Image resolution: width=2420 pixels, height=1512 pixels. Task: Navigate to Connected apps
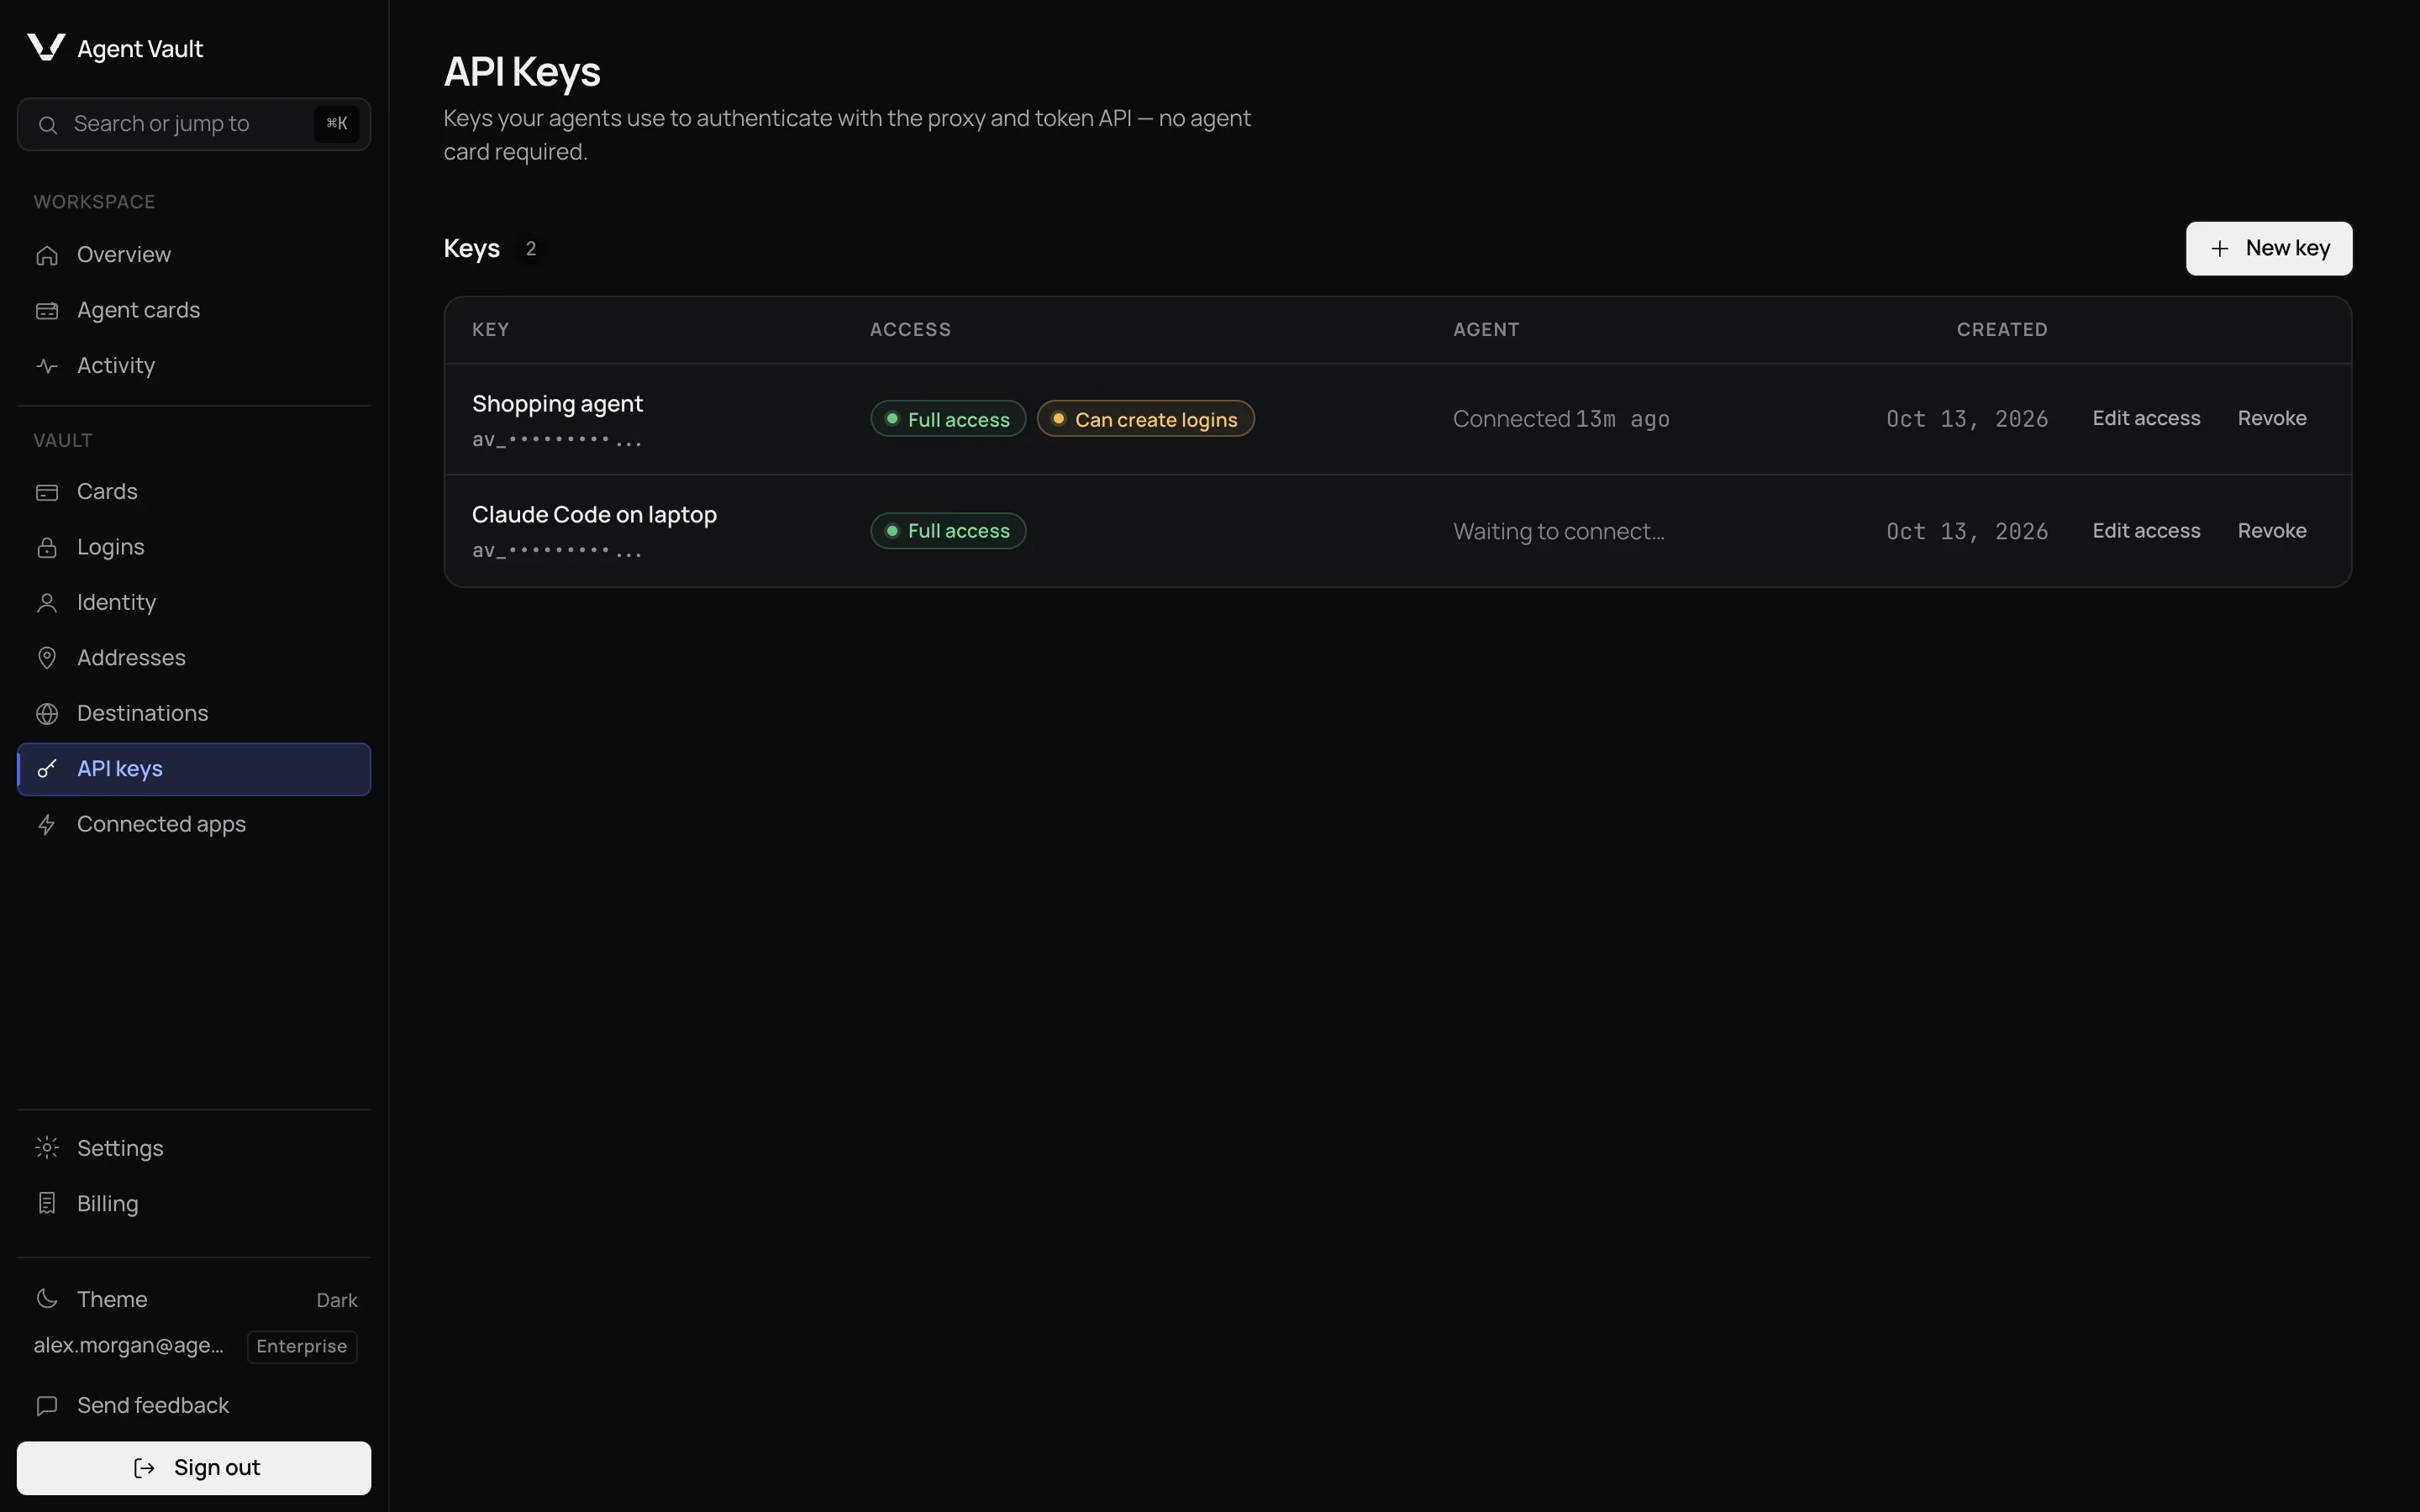tap(194, 825)
